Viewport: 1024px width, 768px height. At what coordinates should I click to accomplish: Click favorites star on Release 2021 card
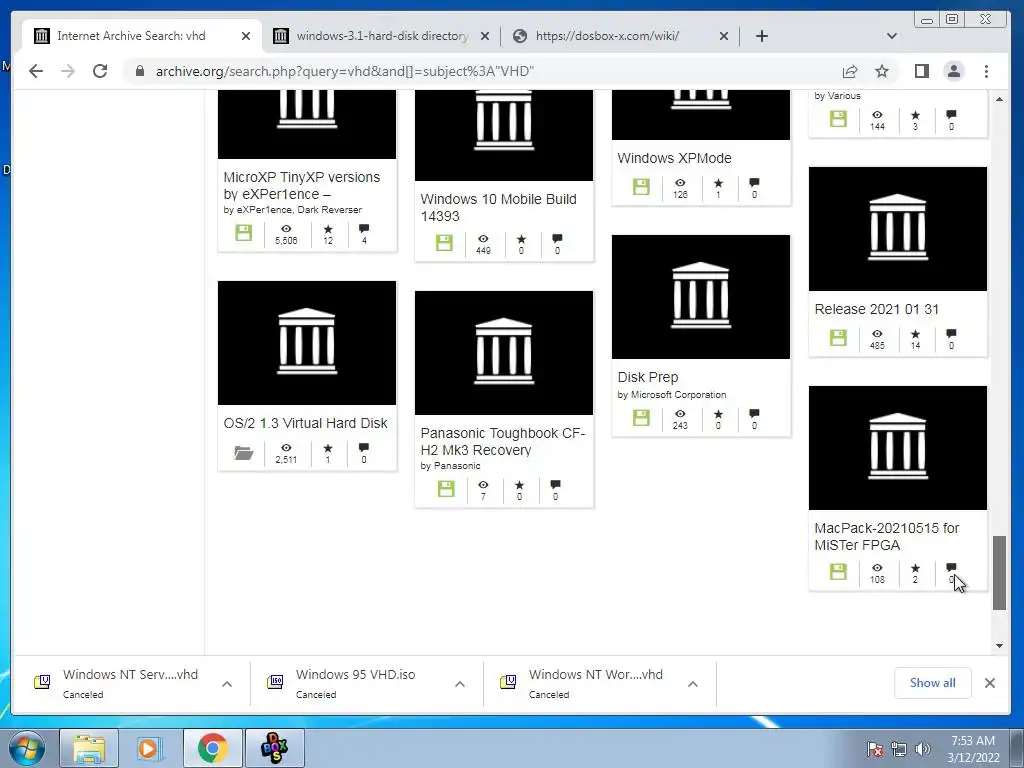click(915, 334)
